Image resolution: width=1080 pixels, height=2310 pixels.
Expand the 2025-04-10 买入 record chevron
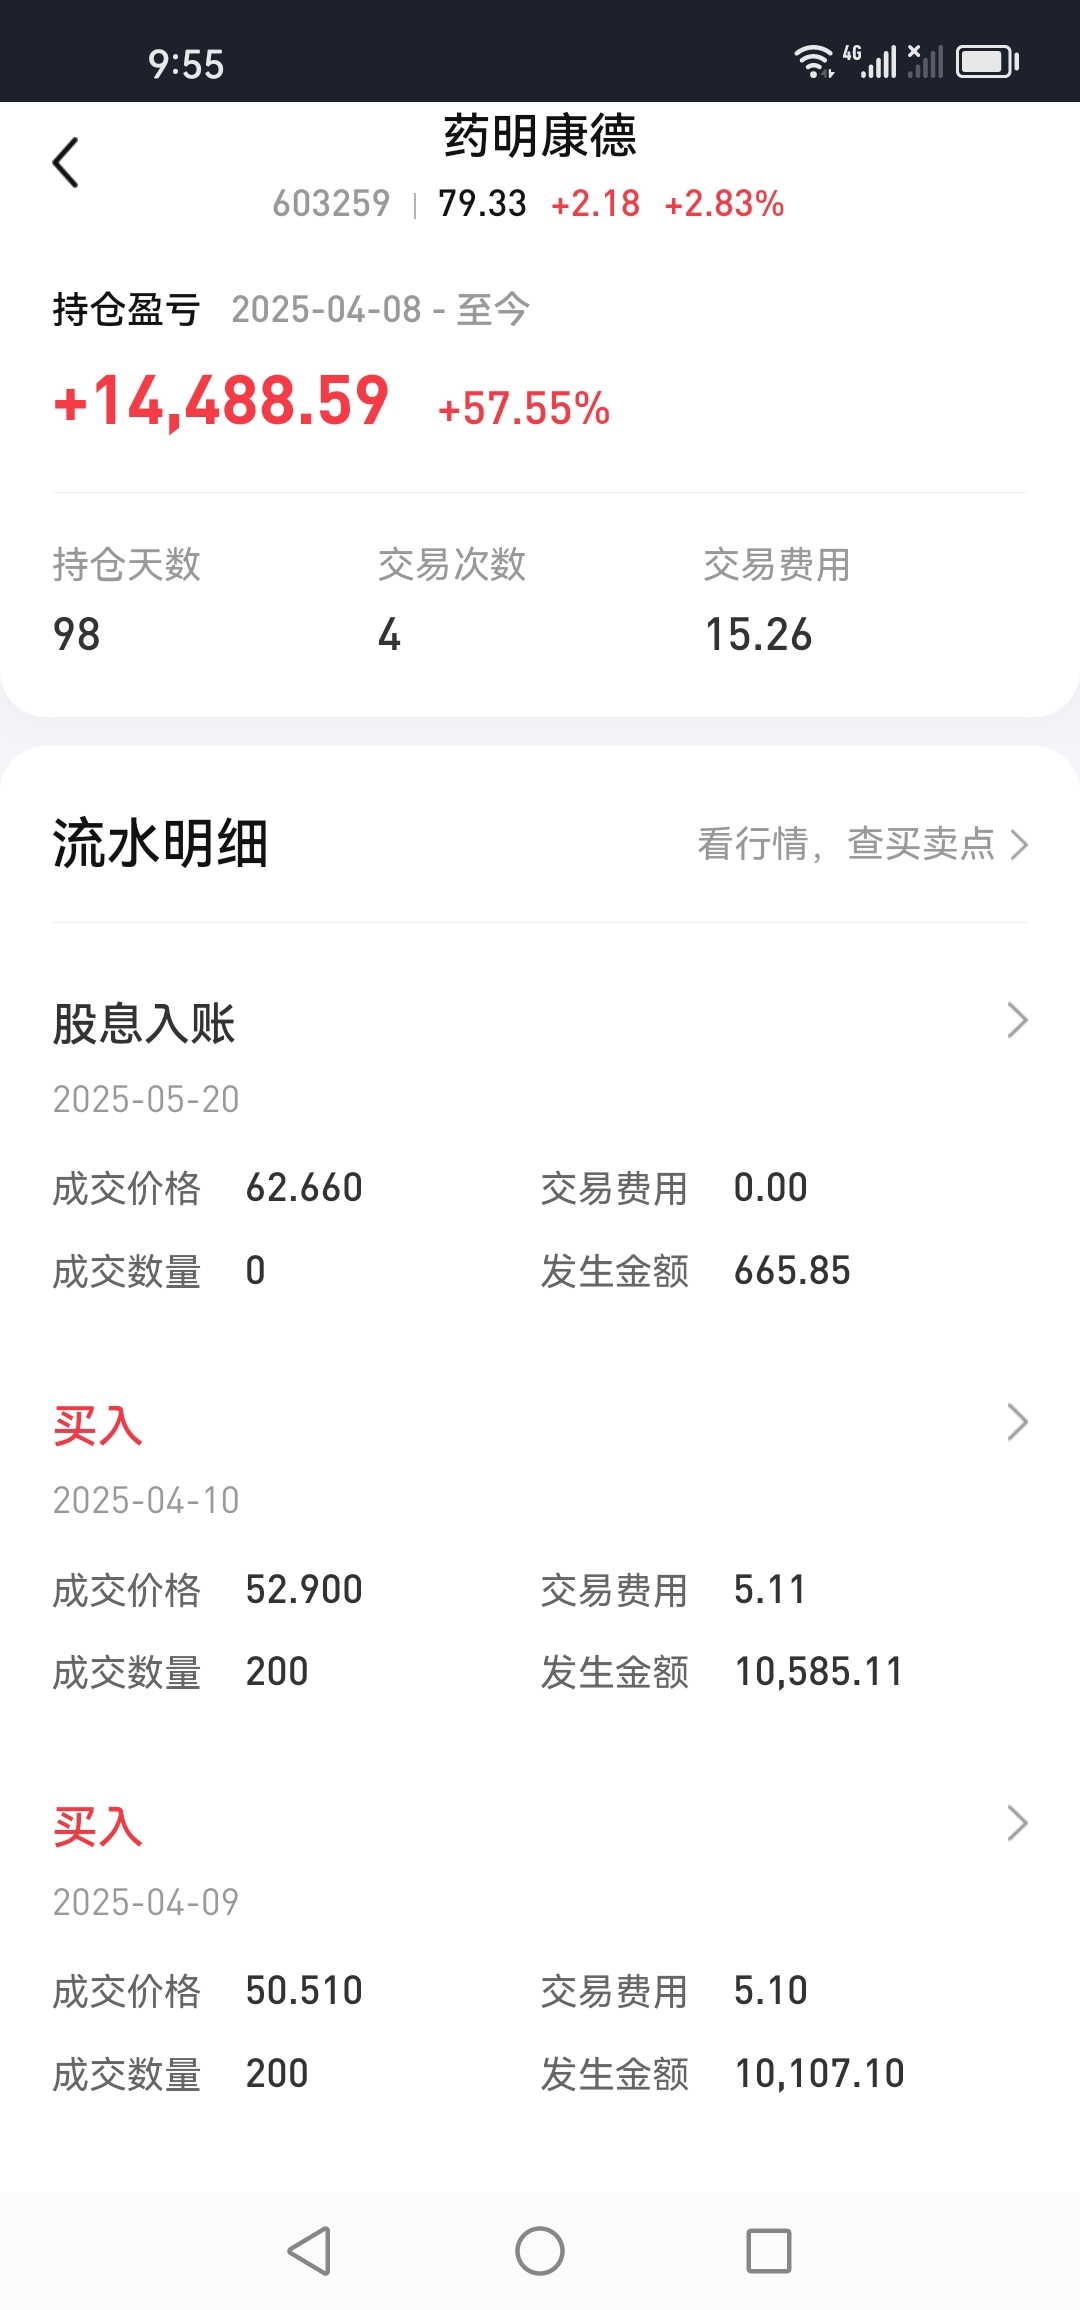[x=1017, y=1422]
